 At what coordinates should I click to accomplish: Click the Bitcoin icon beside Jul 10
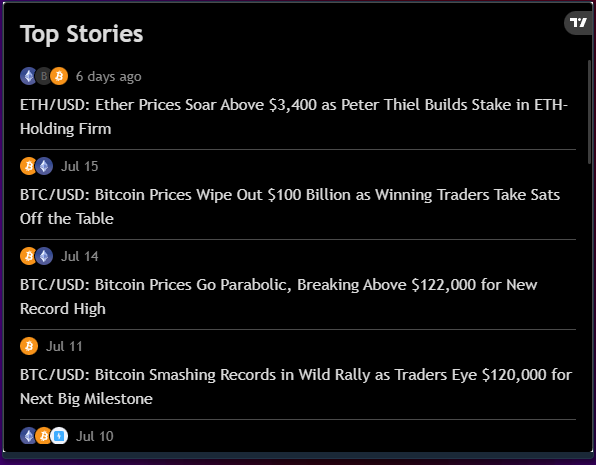click(44, 436)
